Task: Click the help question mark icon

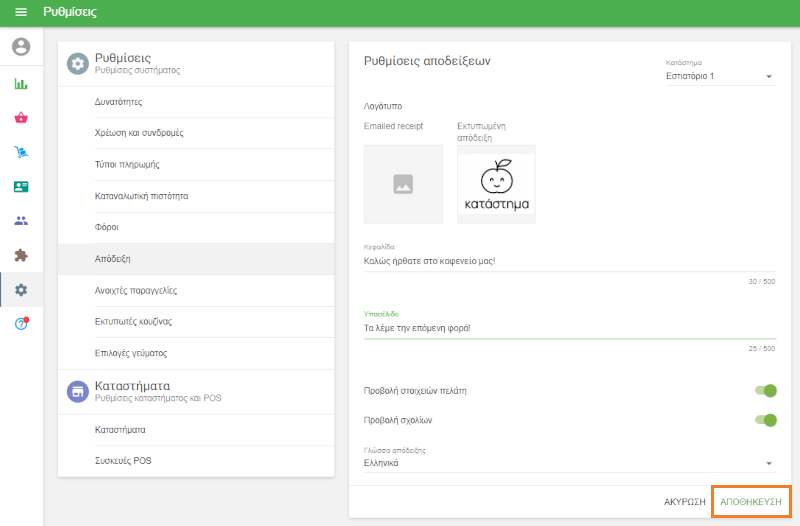Action: pos(21,324)
